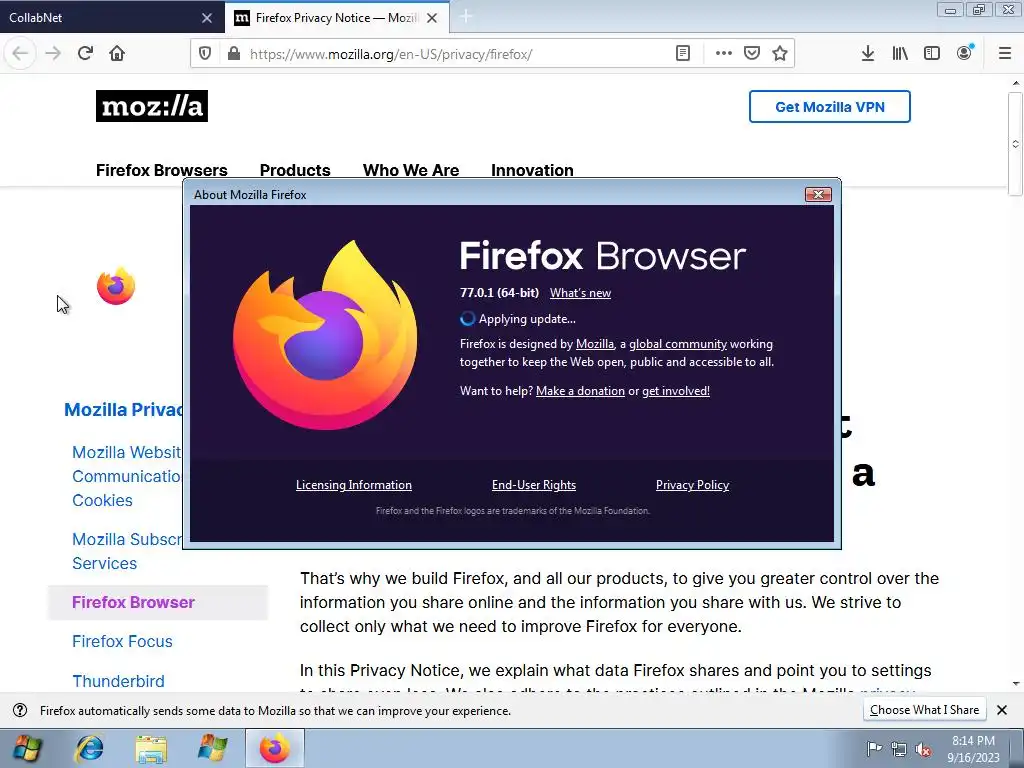Open the hamburger application menu
The width and height of the screenshot is (1024, 768).
(1005, 54)
